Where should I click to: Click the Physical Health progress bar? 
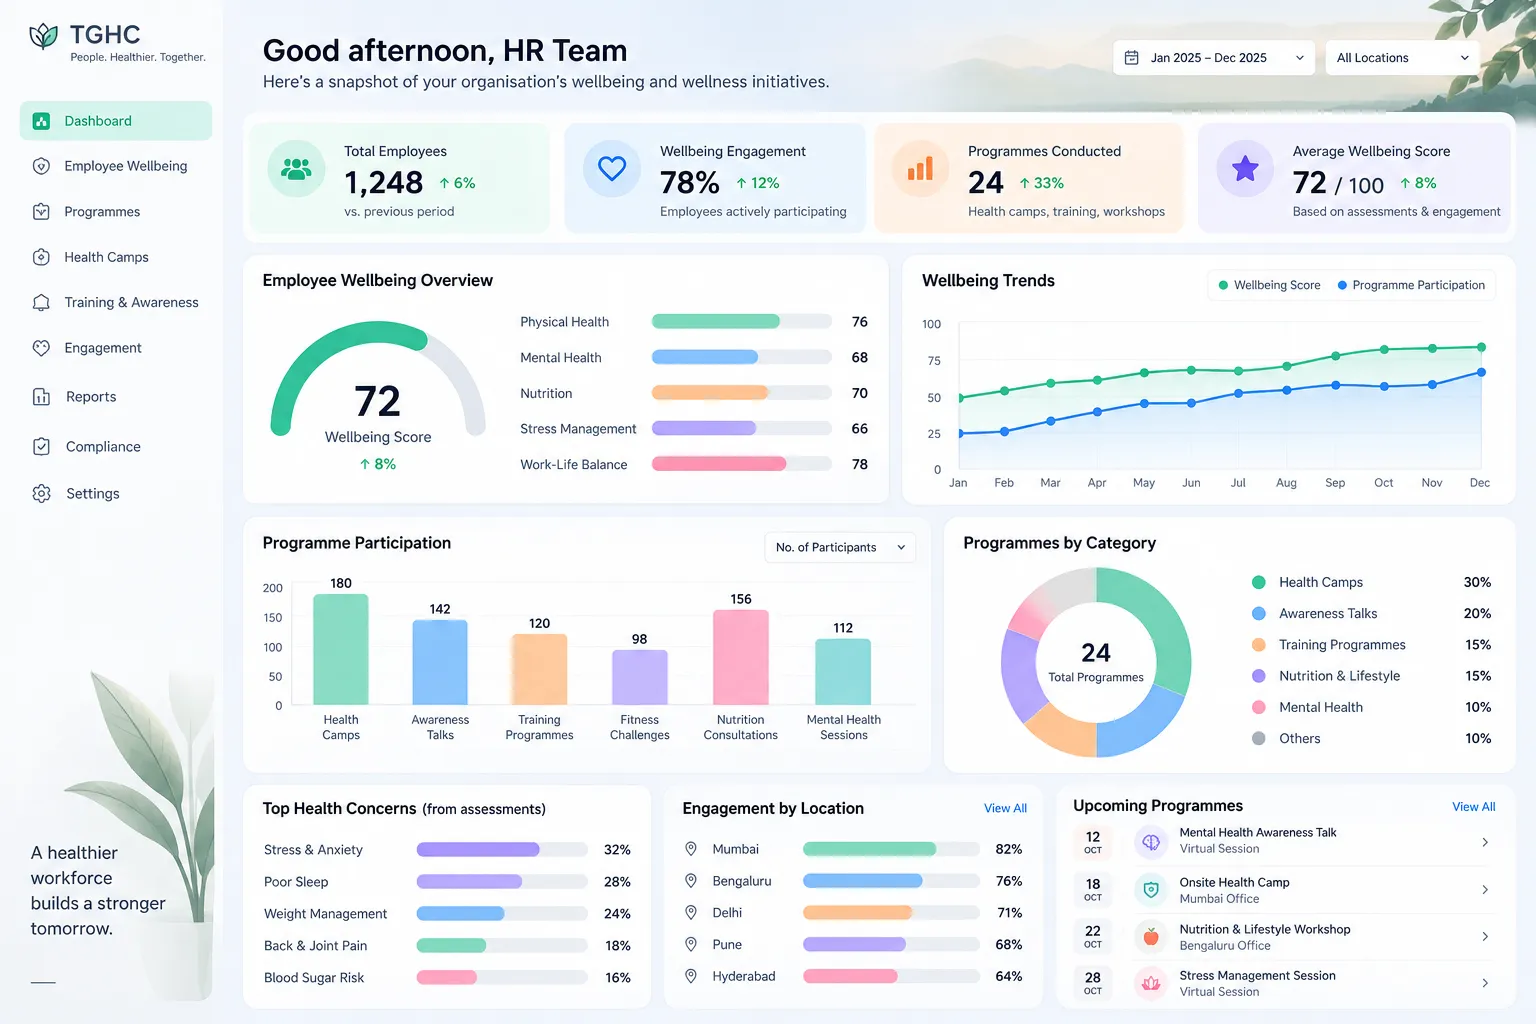pyautogui.click(x=742, y=322)
